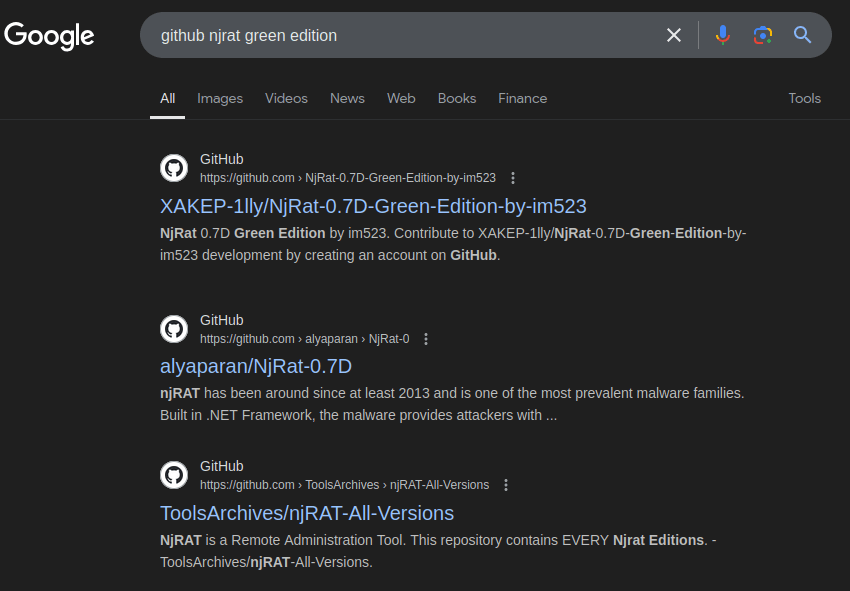This screenshot has height=591, width=850.
Task: Open Google Lens image search icon
Action: [762, 35]
